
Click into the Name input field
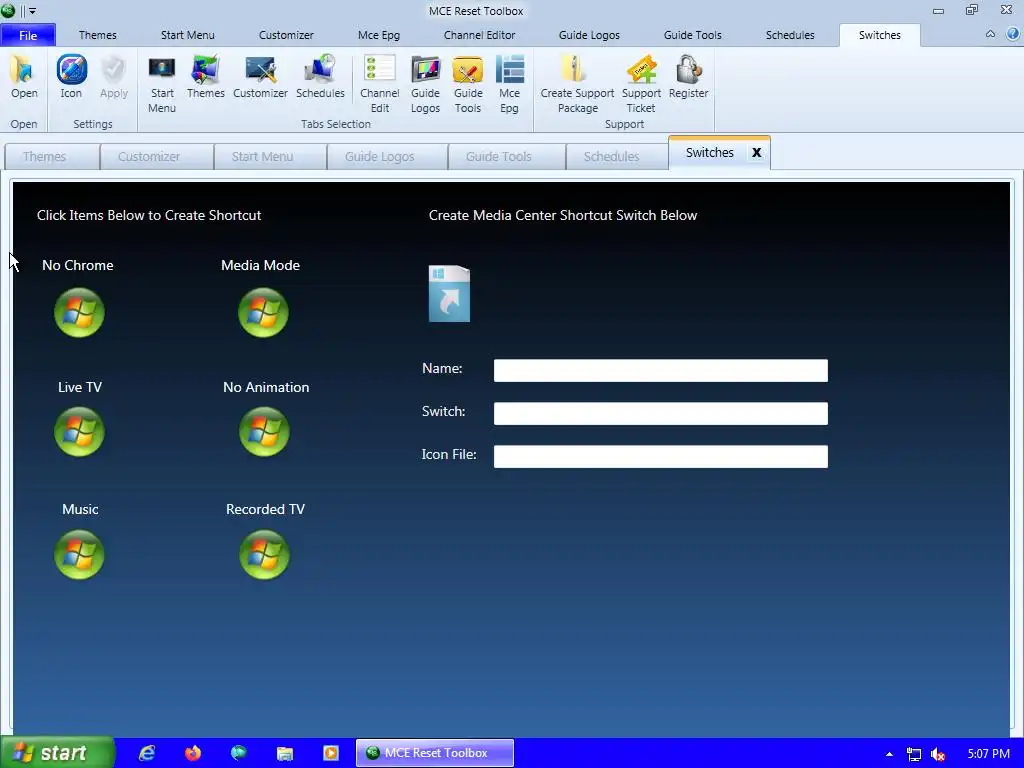coord(660,370)
